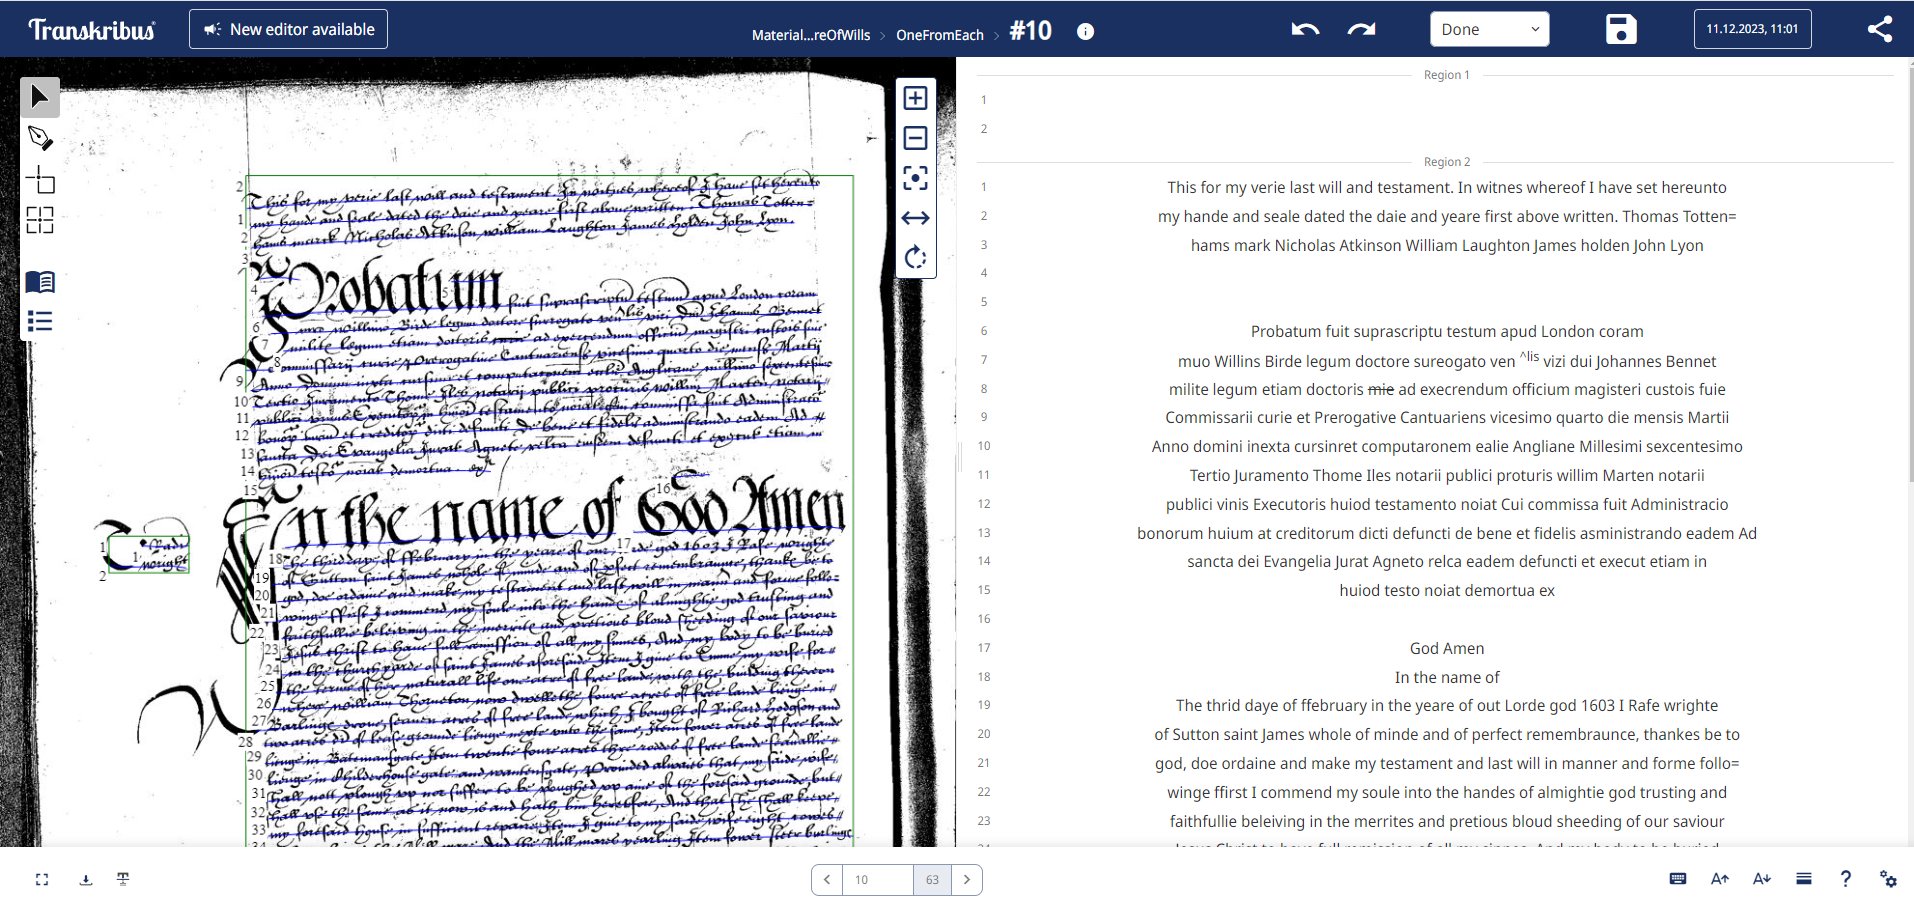Open the version dated 11.12.2023
This screenshot has width=1914, height=912.
click(1752, 29)
